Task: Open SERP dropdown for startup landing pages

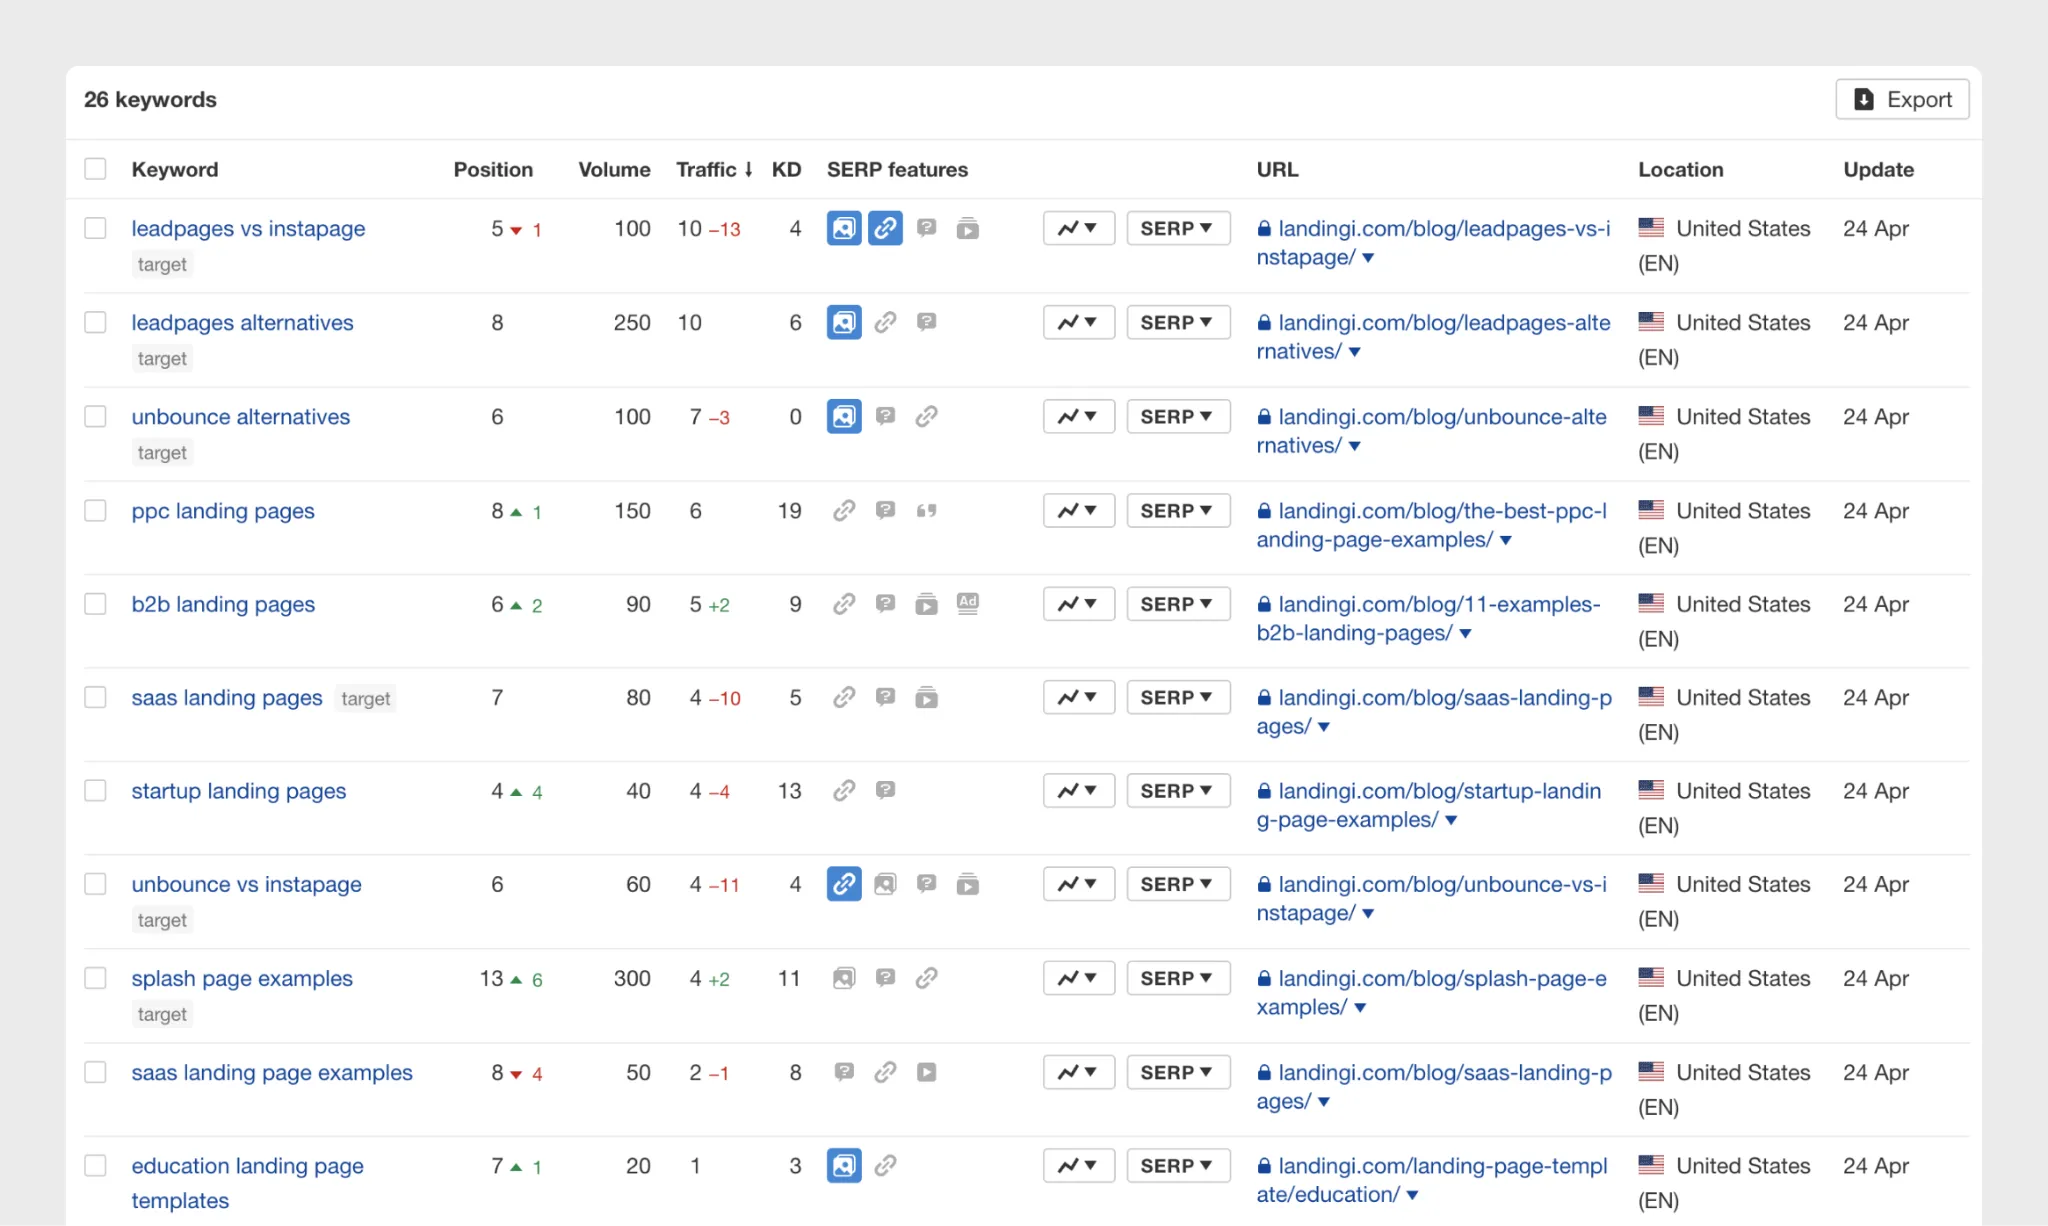Action: point(1177,790)
